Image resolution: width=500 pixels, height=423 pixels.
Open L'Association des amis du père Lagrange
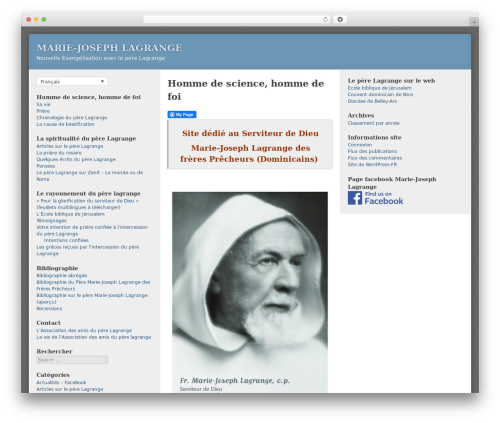point(84,330)
